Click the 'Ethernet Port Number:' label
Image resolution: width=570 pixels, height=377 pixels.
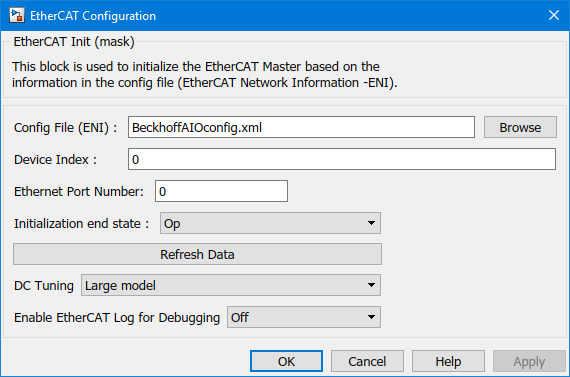click(79, 192)
